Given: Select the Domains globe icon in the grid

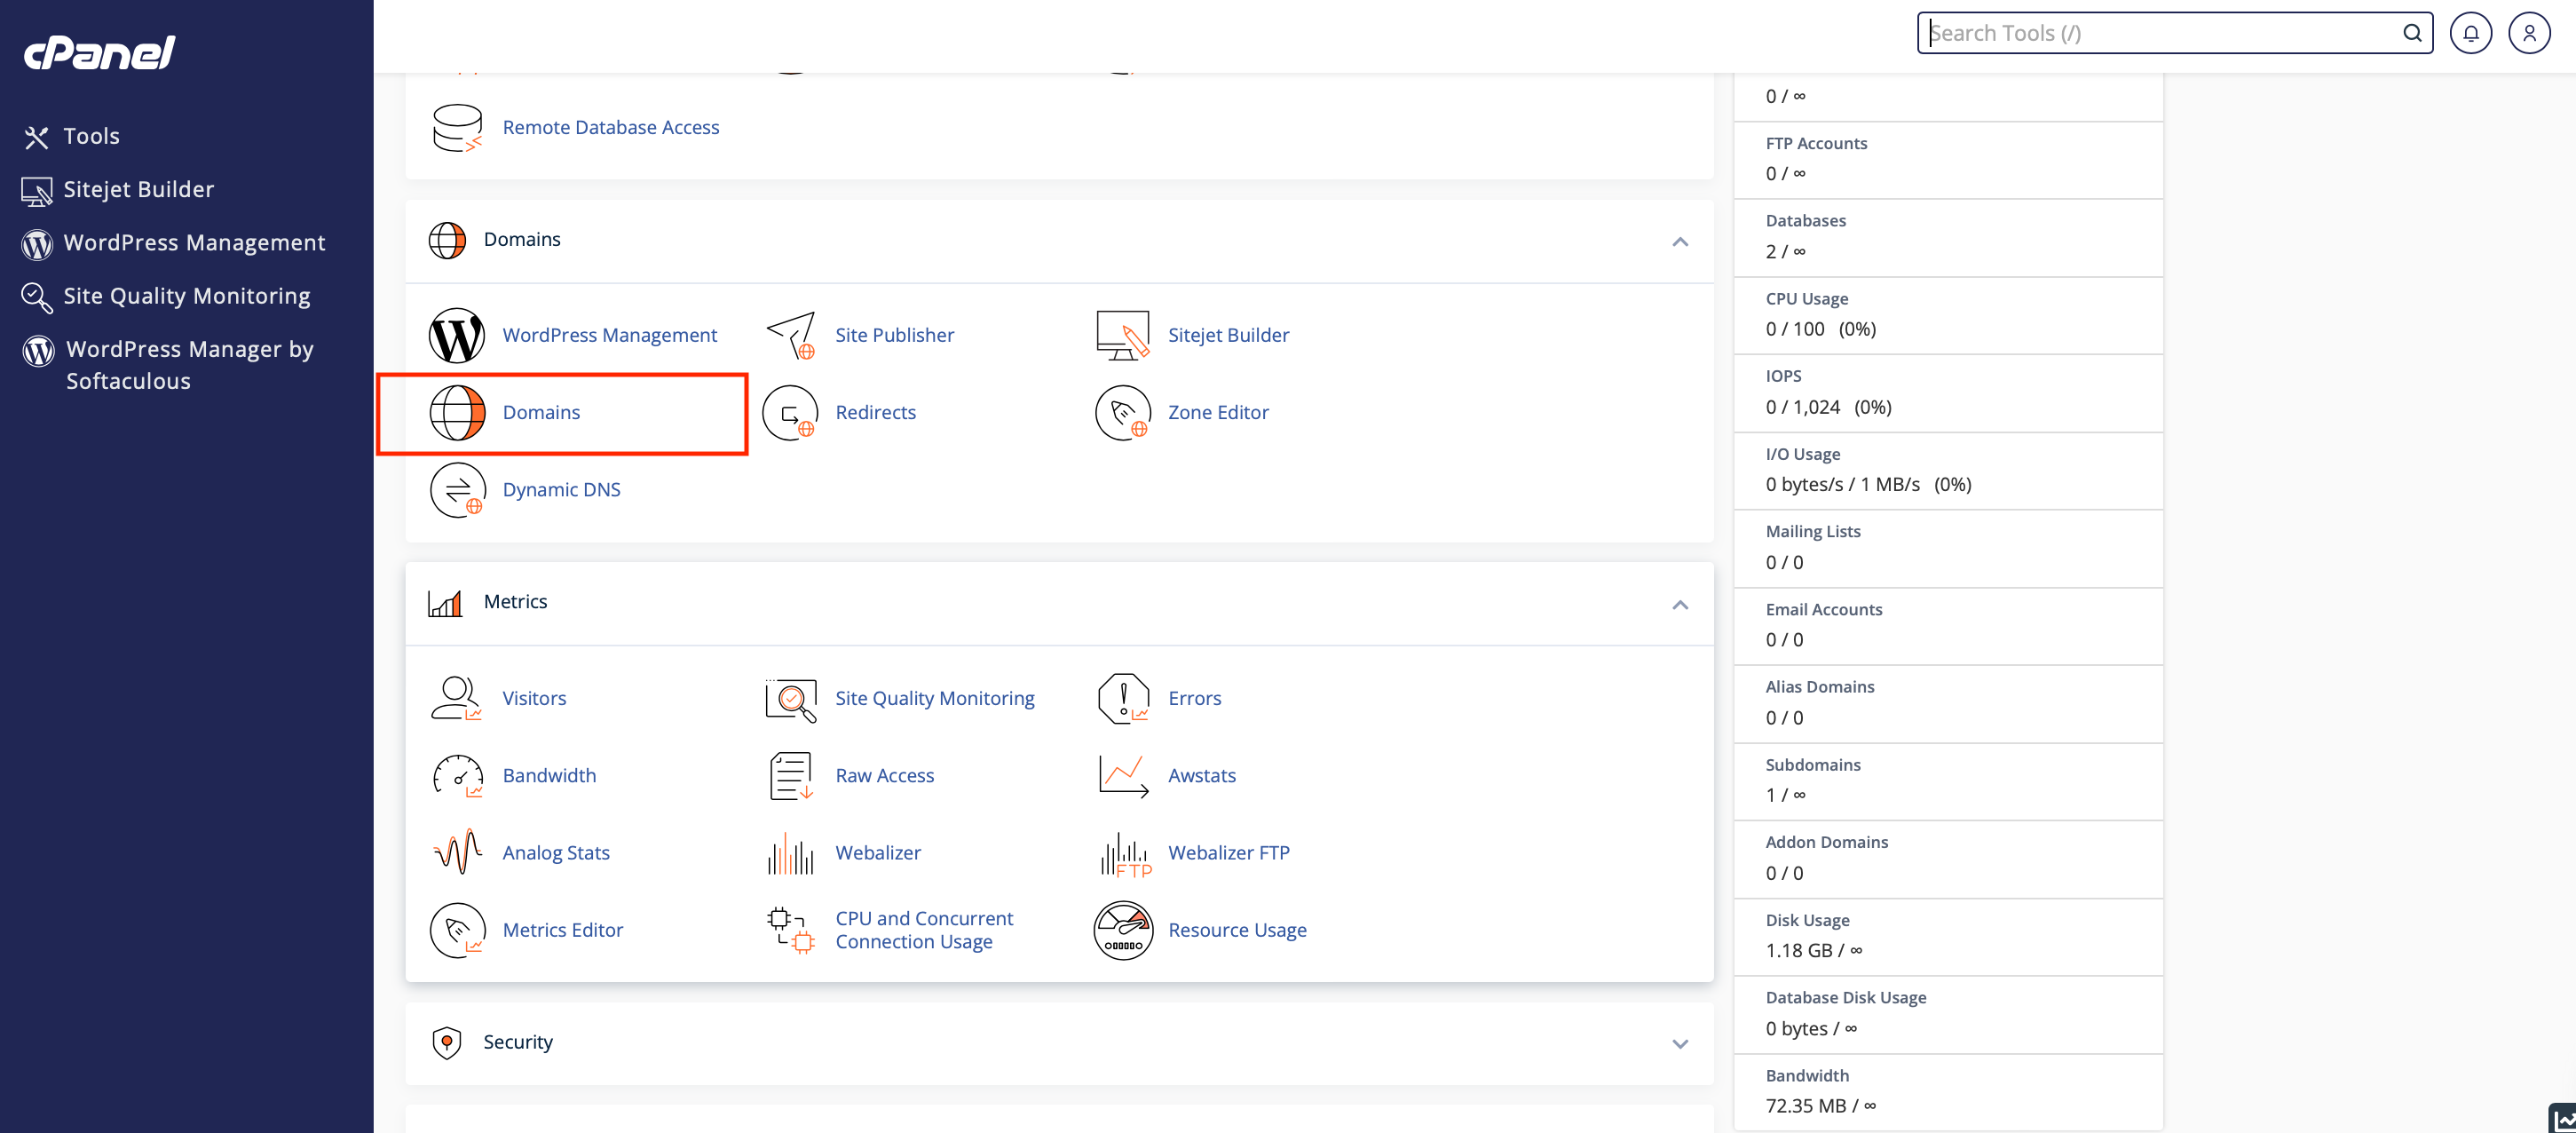Looking at the screenshot, I should point(457,413).
